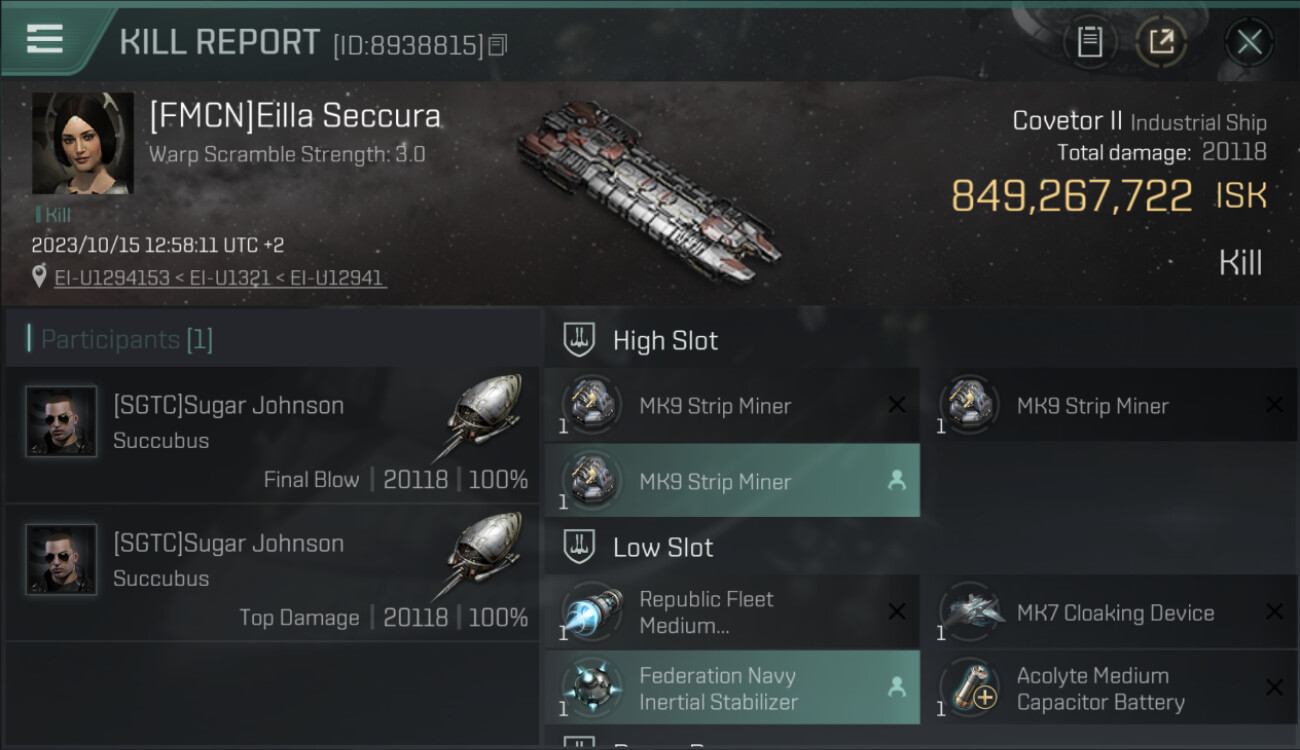
Task: Open the hamburger main menu
Action: (x=45, y=40)
